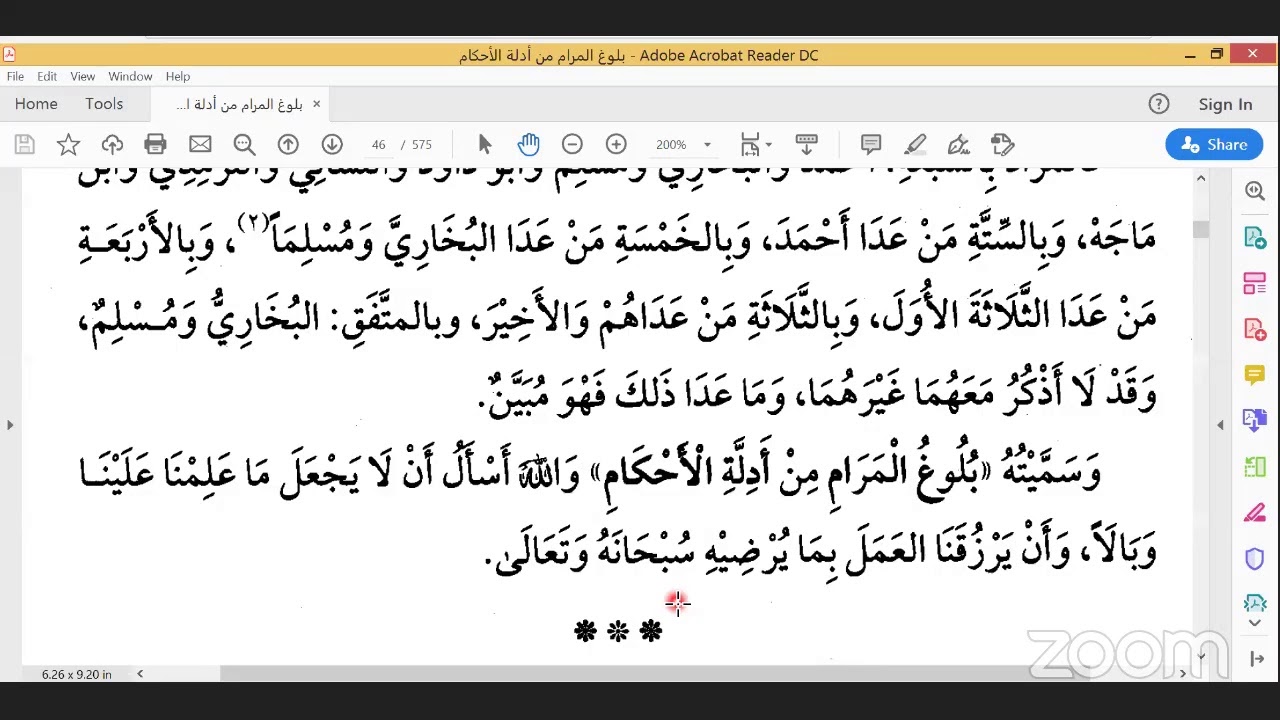This screenshot has width=1280, height=720.
Task: Open Organize/Edit layout tool in right pane
Action: pyautogui.click(x=1255, y=283)
